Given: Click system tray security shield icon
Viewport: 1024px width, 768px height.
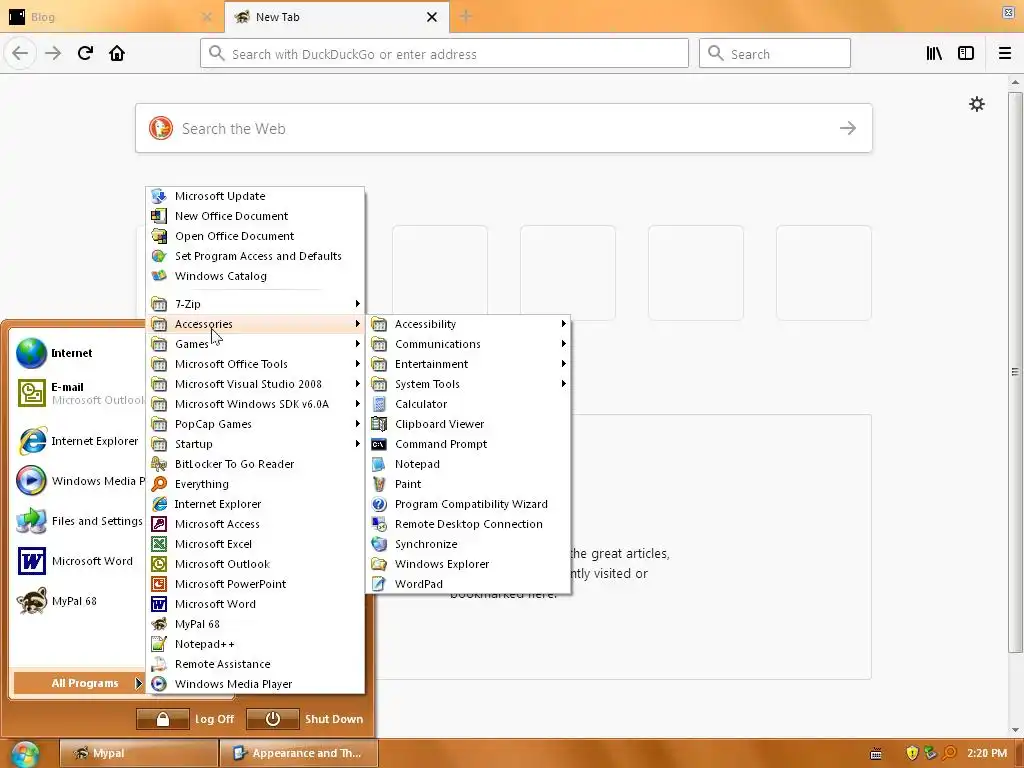Looking at the screenshot, I should 912,753.
